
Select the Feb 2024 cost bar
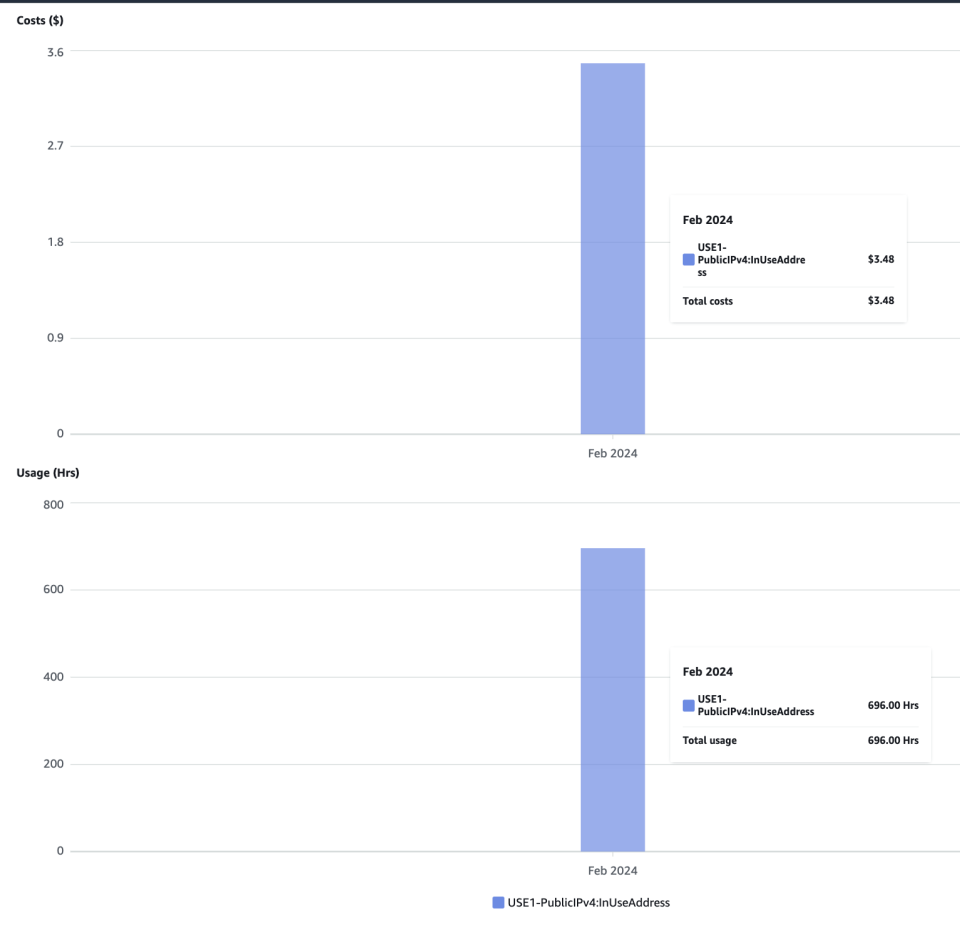coord(612,250)
